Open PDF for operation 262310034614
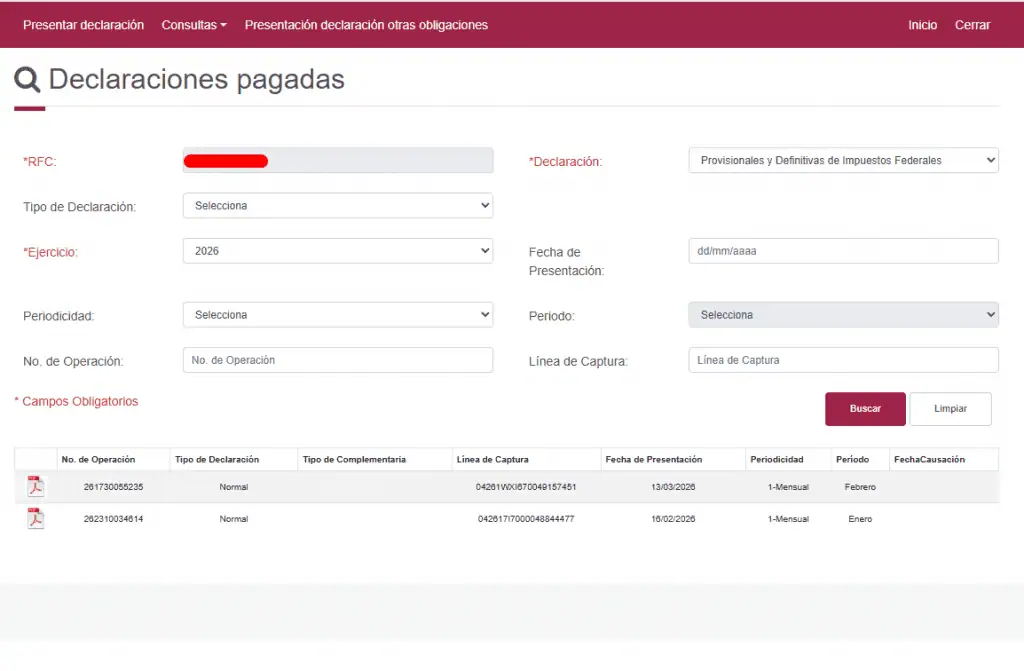This screenshot has width=1024, height=671. point(36,519)
